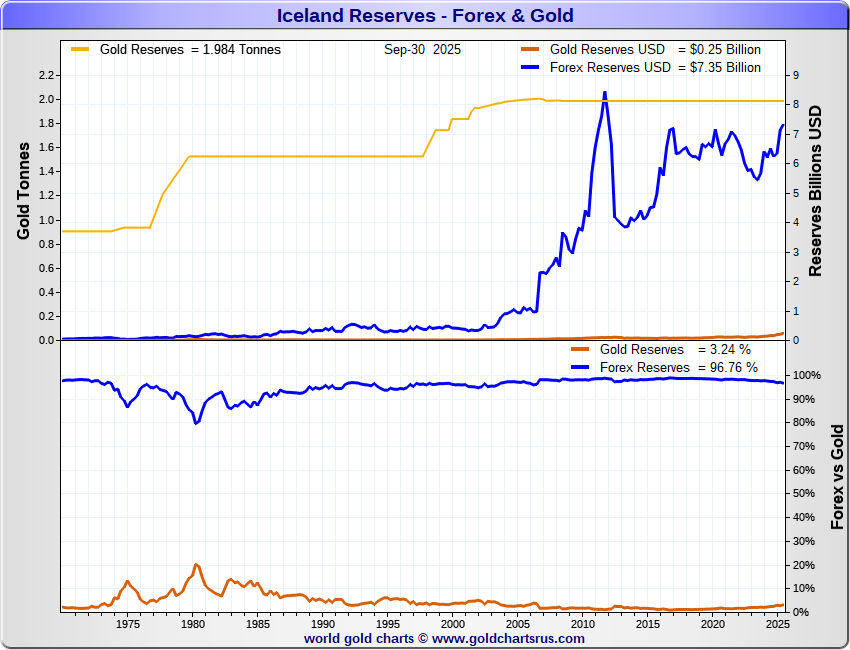This screenshot has height=650, width=850.
Task: Click the 1.4 tick on Gold Tonnes axis
Action: click(46, 171)
